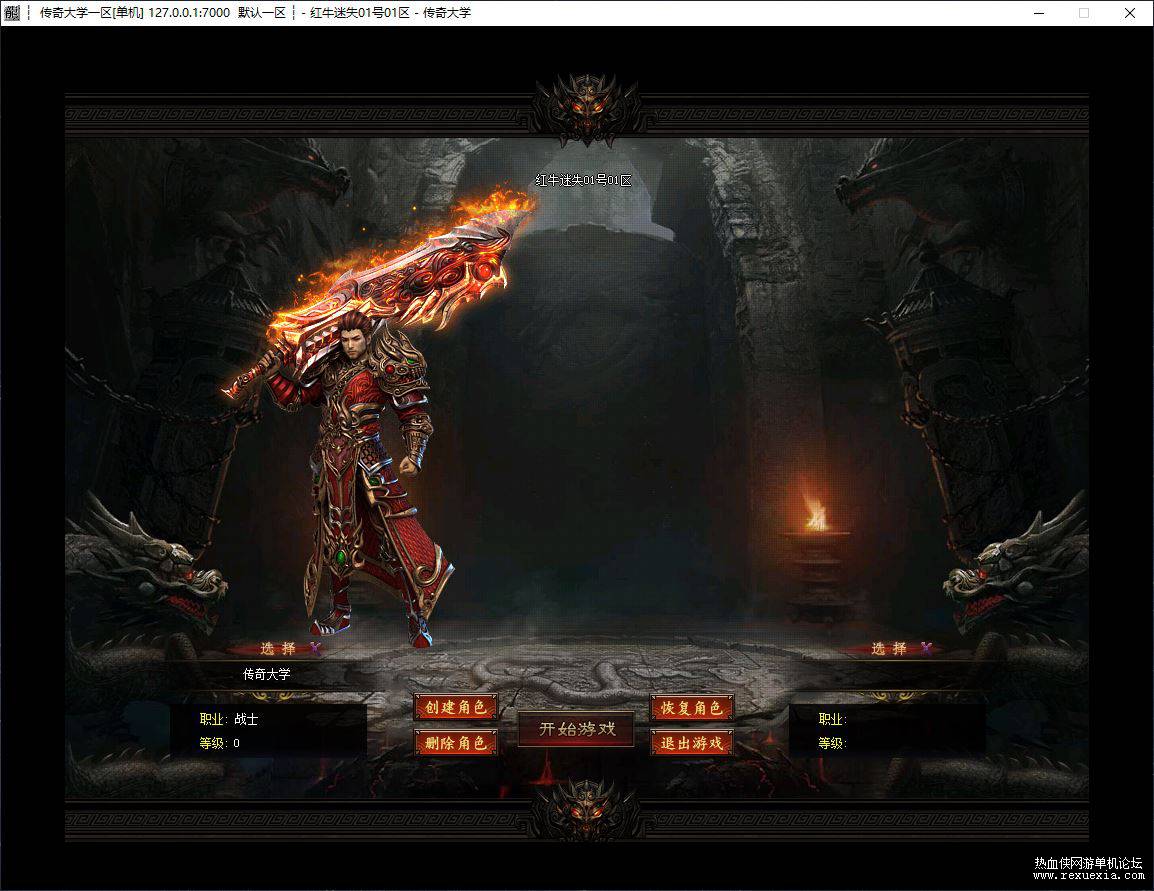Click the right panel 职业: label
Viewport: 1154px width, 891px height.
point(832,720)
